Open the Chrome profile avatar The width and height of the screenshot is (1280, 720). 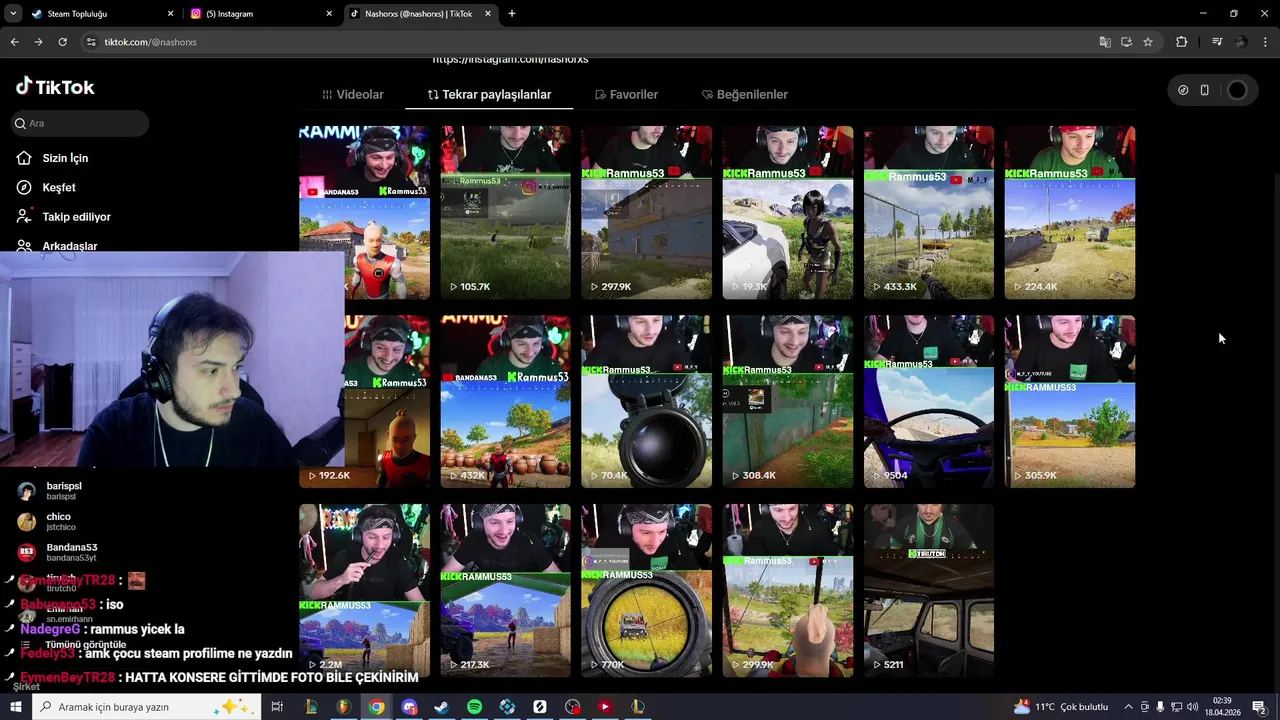[x=1241, y=42]
